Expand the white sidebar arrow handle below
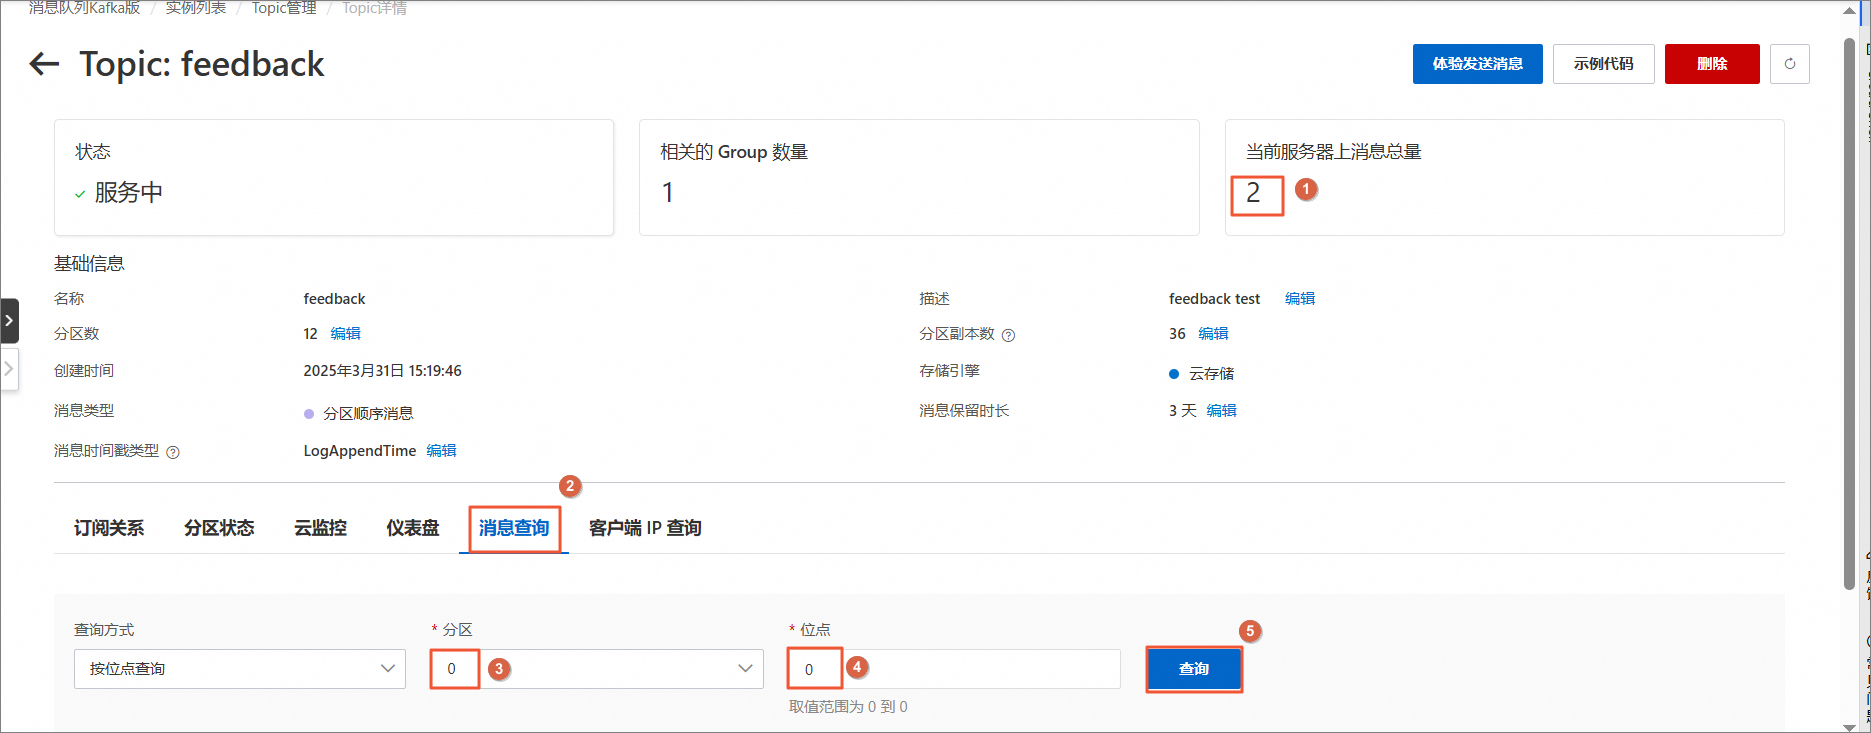This screenshot has height=733, width=1871. point(9,369)
